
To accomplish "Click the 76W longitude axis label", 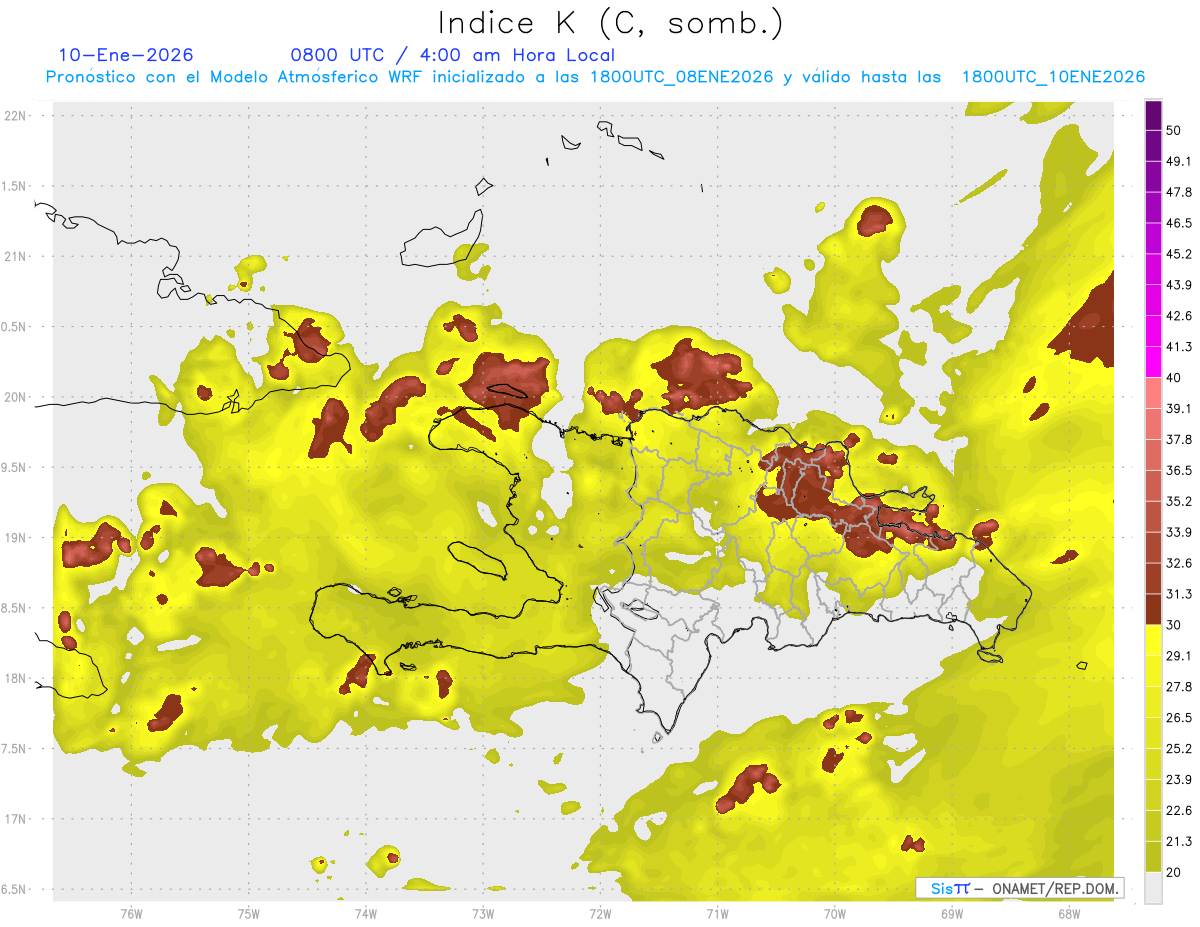I will (131, 914).
